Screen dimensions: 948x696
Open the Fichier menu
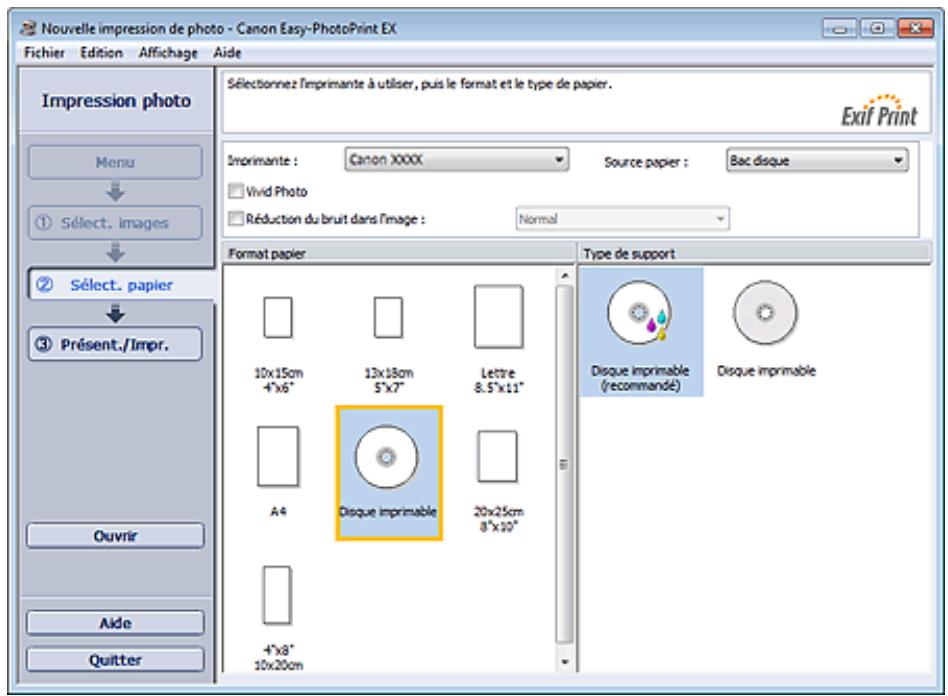[44, 53]
